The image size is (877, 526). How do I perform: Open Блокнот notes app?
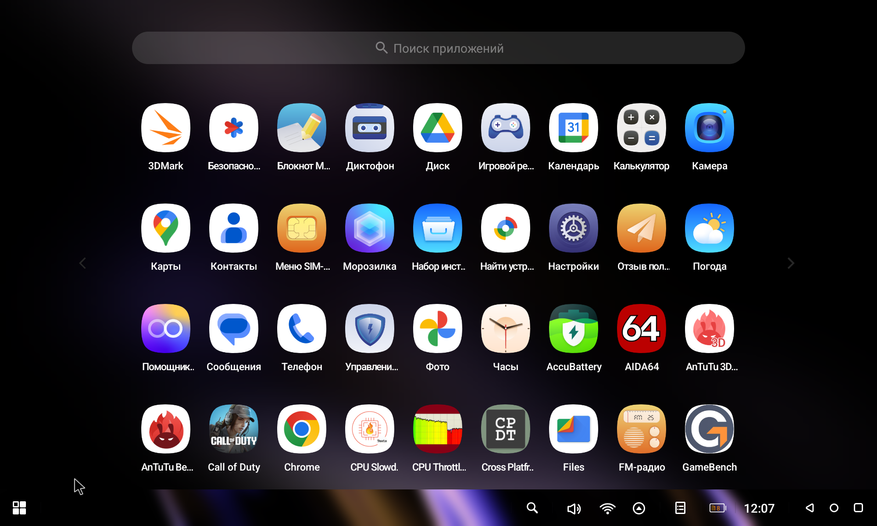click(301, 128)
